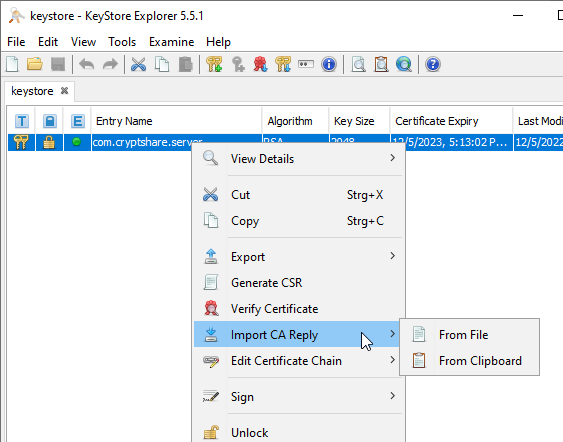Click the Import Trusted Certificate toolbar icon
The image size is (563, 442).
(x=260, y=65)
